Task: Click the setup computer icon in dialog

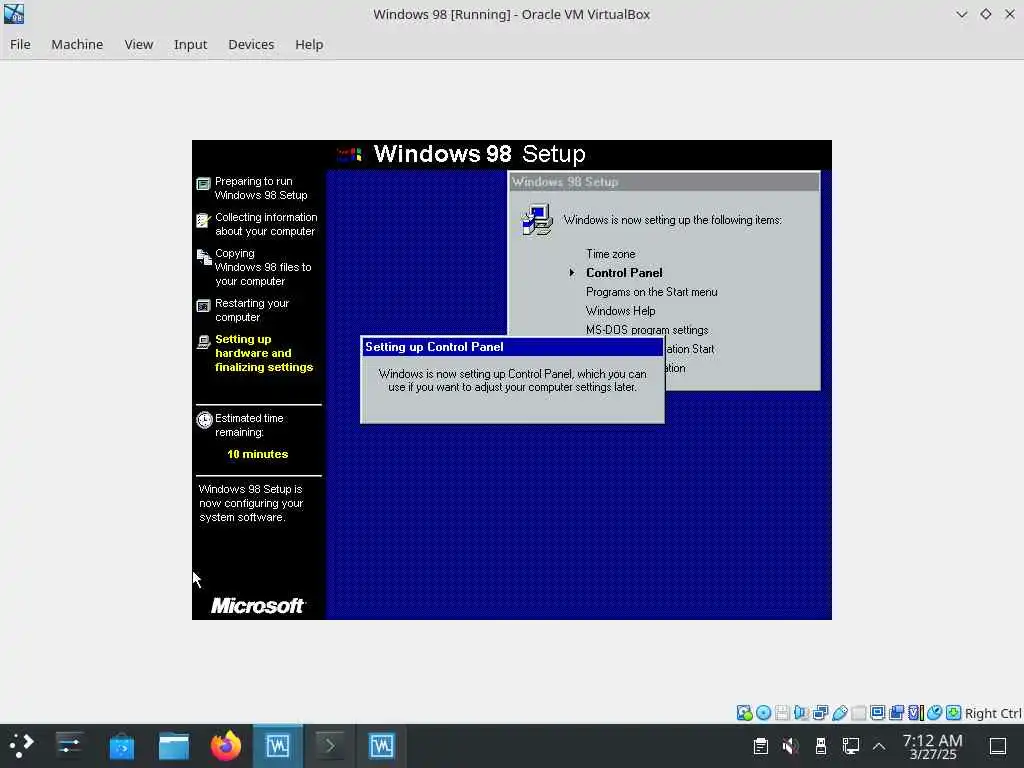Action: click(537, 220)
